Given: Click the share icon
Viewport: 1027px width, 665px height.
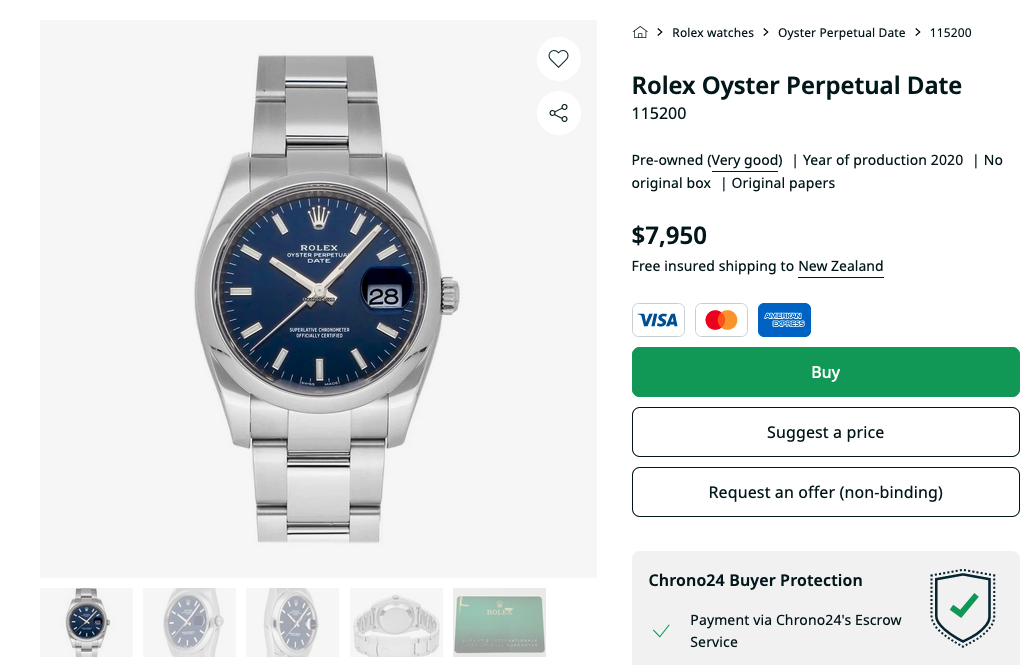Looking at the screenshot, I should 558,113.
